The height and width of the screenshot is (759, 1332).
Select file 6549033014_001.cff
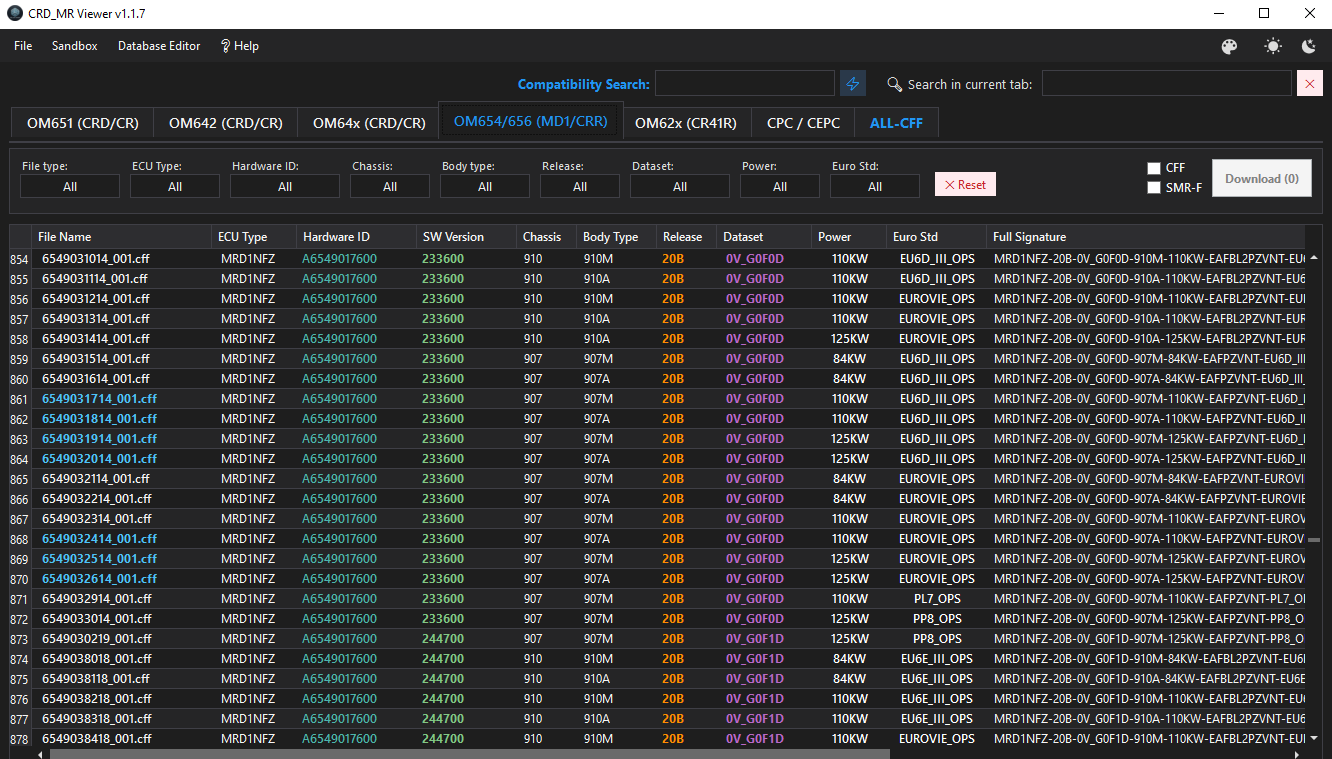pos(96,619)
